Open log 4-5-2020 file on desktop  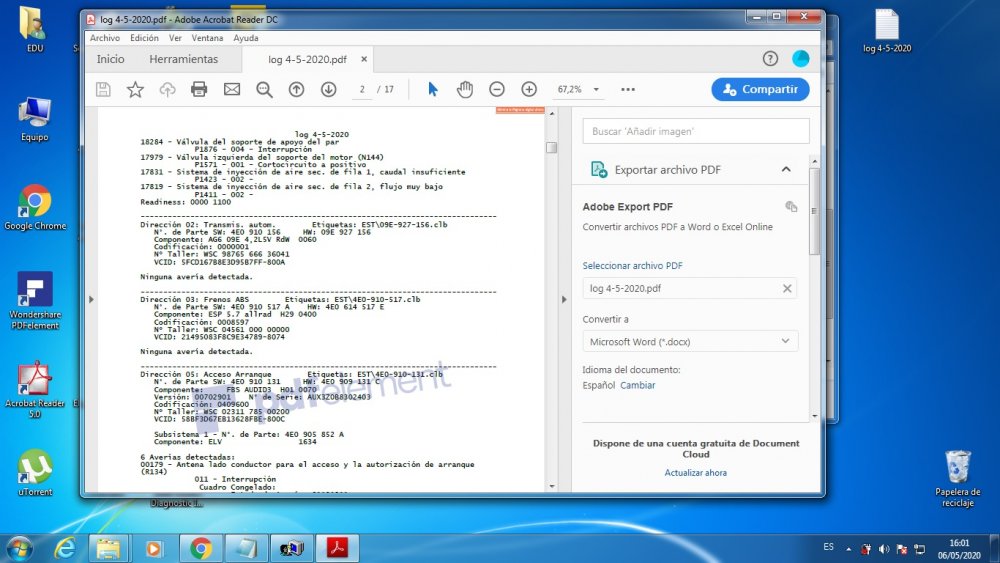(x=886, y=31)
